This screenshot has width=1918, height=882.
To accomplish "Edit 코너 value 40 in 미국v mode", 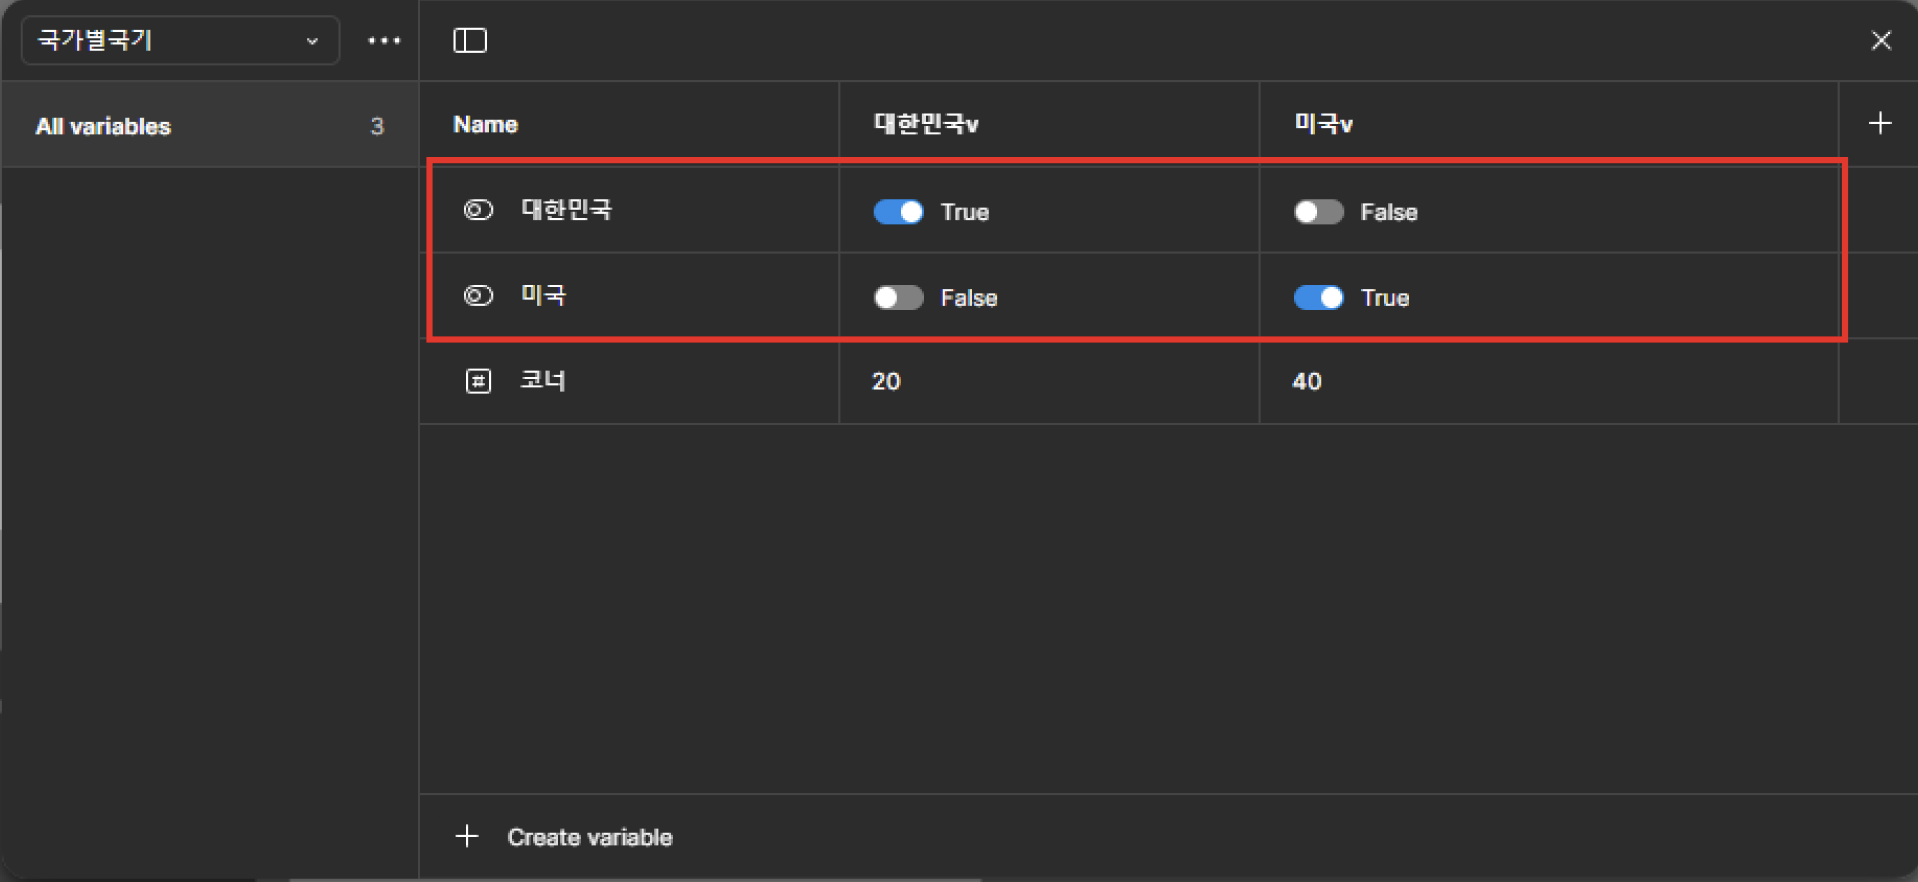I will click(x=1307, y=382).
